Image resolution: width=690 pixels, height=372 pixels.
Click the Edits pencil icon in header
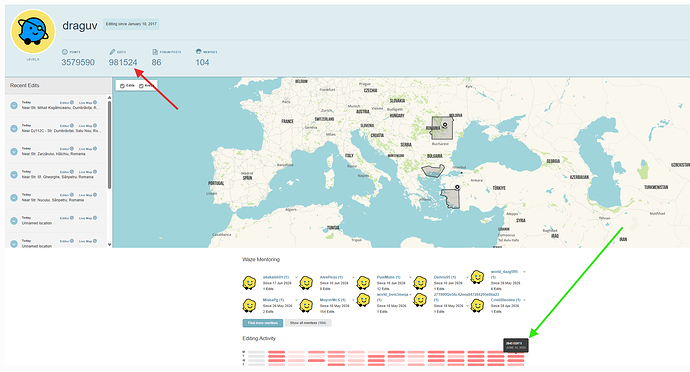click(112, 52)
